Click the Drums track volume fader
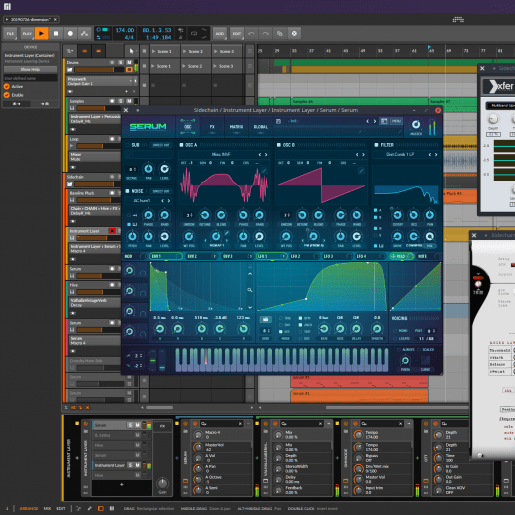The image size is (515, 515). coord(100,70)
